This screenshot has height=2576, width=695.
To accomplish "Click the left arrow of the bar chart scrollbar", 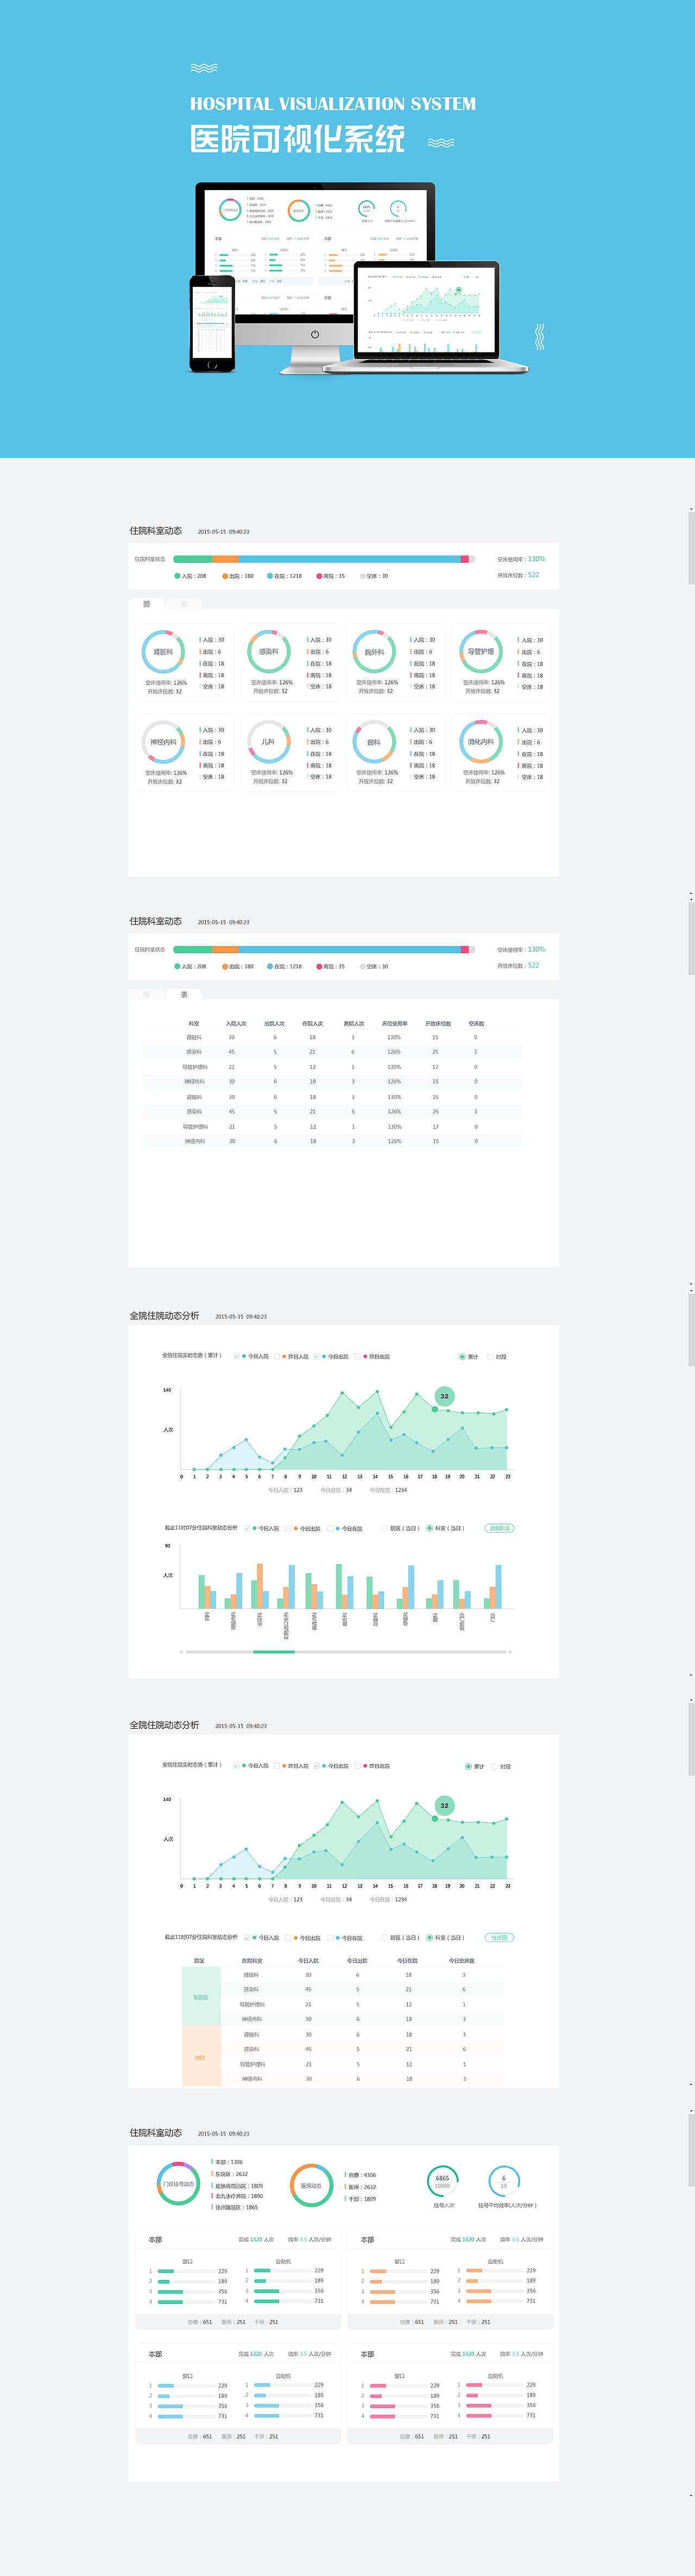I will pos(181,1651).
